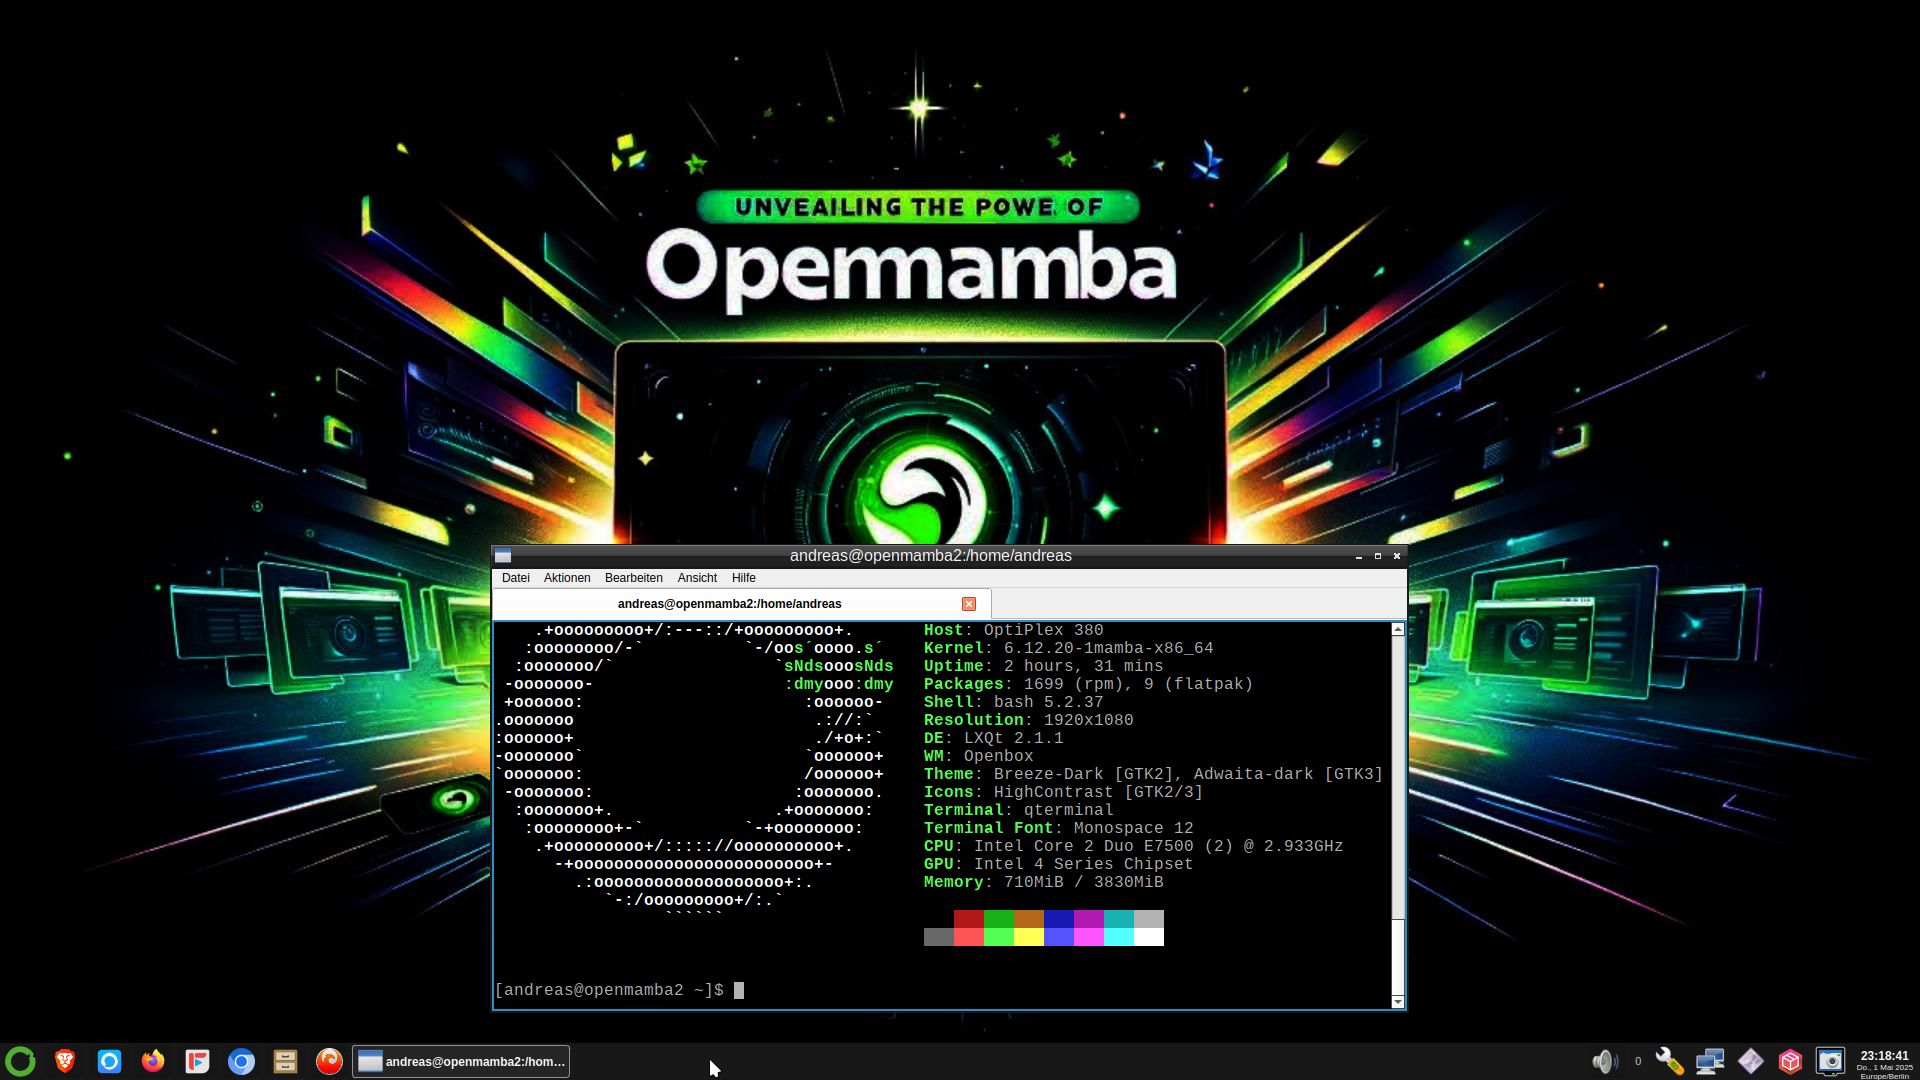Viewport: 1920px width, 1080px height.
Task: Close the andreas@openmamba2 terminal tab
Action: (x=968, y=604)
